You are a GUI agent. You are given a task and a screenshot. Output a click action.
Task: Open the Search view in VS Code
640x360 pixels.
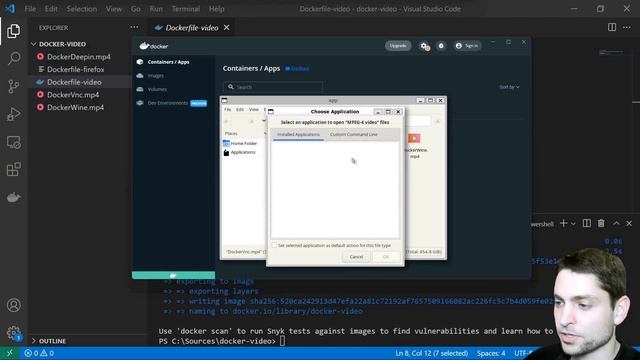pos(13,58)
